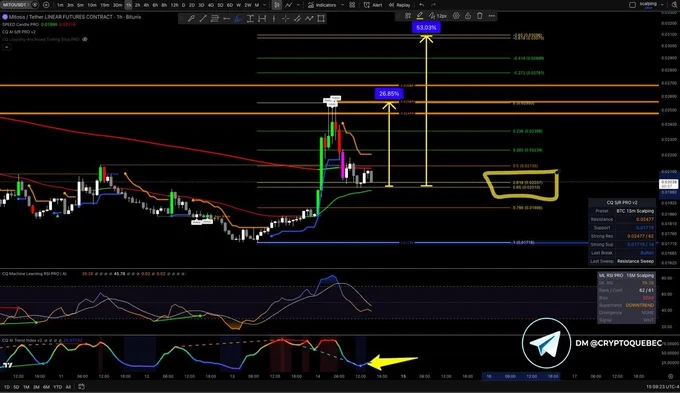Select the 1D date range
Viewport: 680px width, 393px height.
(x=7, y=387)
